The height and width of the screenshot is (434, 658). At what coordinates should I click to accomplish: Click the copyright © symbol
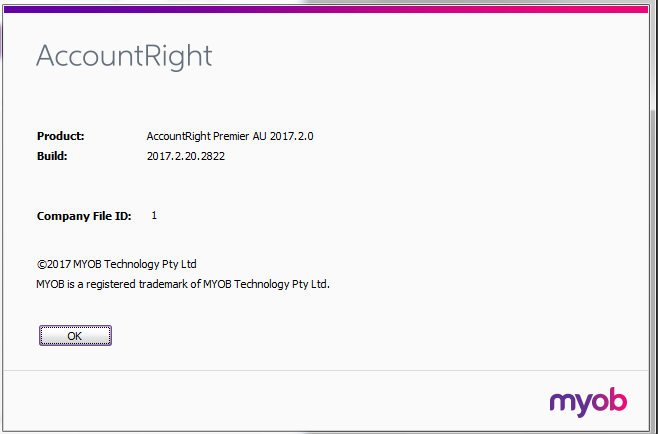coord(41,264)
